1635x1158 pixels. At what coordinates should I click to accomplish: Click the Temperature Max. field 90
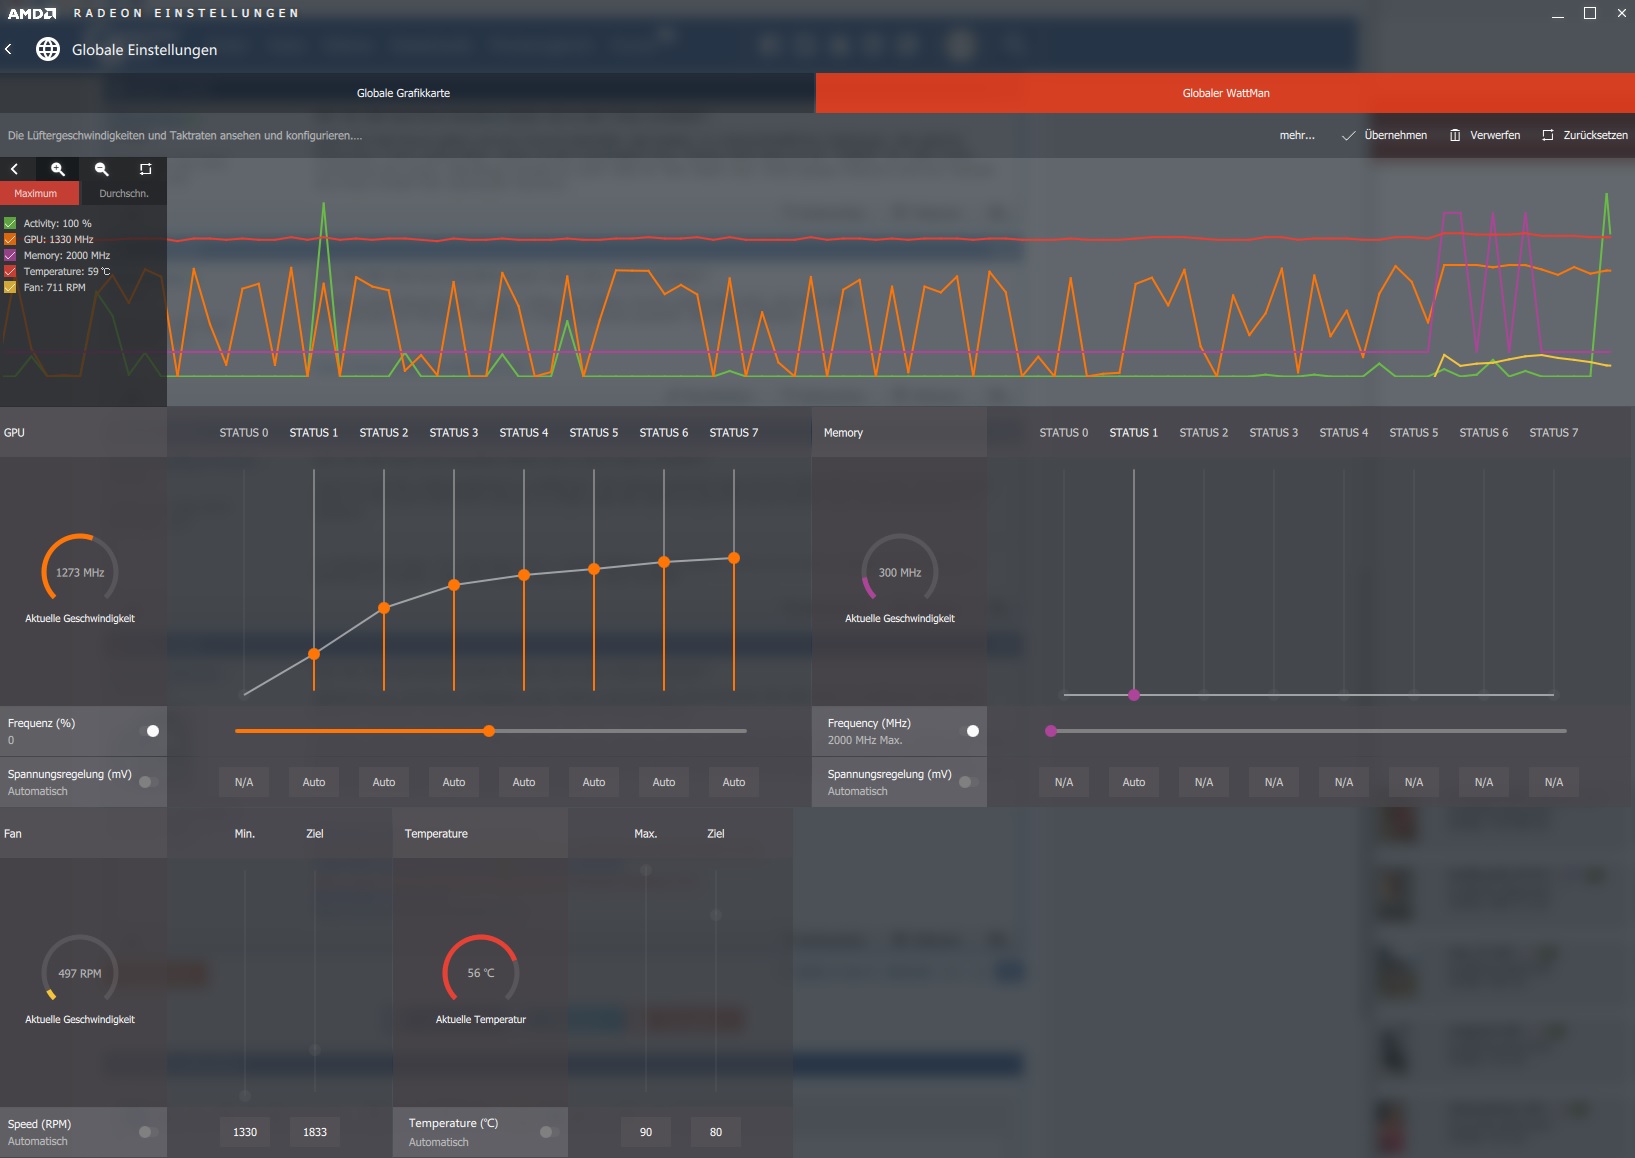[646, 1132]
